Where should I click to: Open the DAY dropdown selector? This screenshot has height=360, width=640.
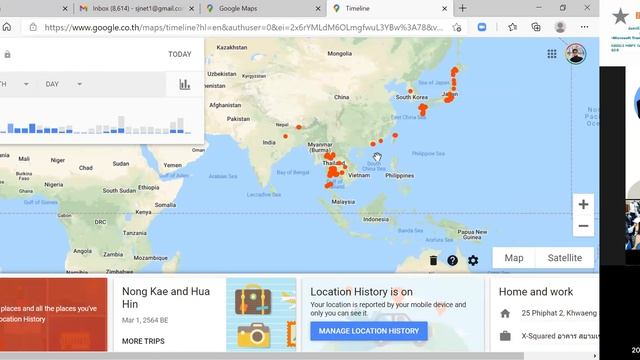(63, 84)
